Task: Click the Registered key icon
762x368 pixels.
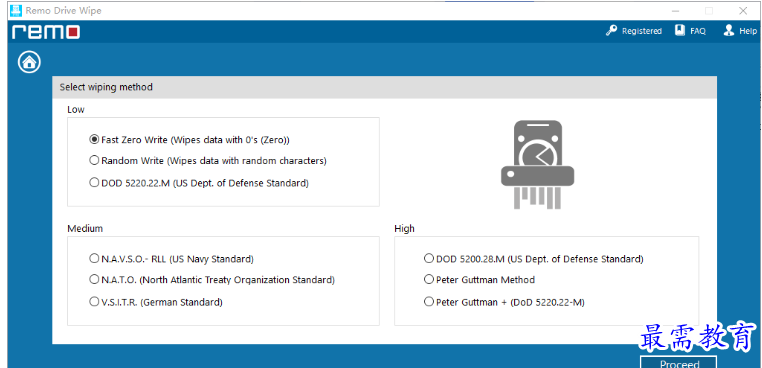Action: click(611, 31)
